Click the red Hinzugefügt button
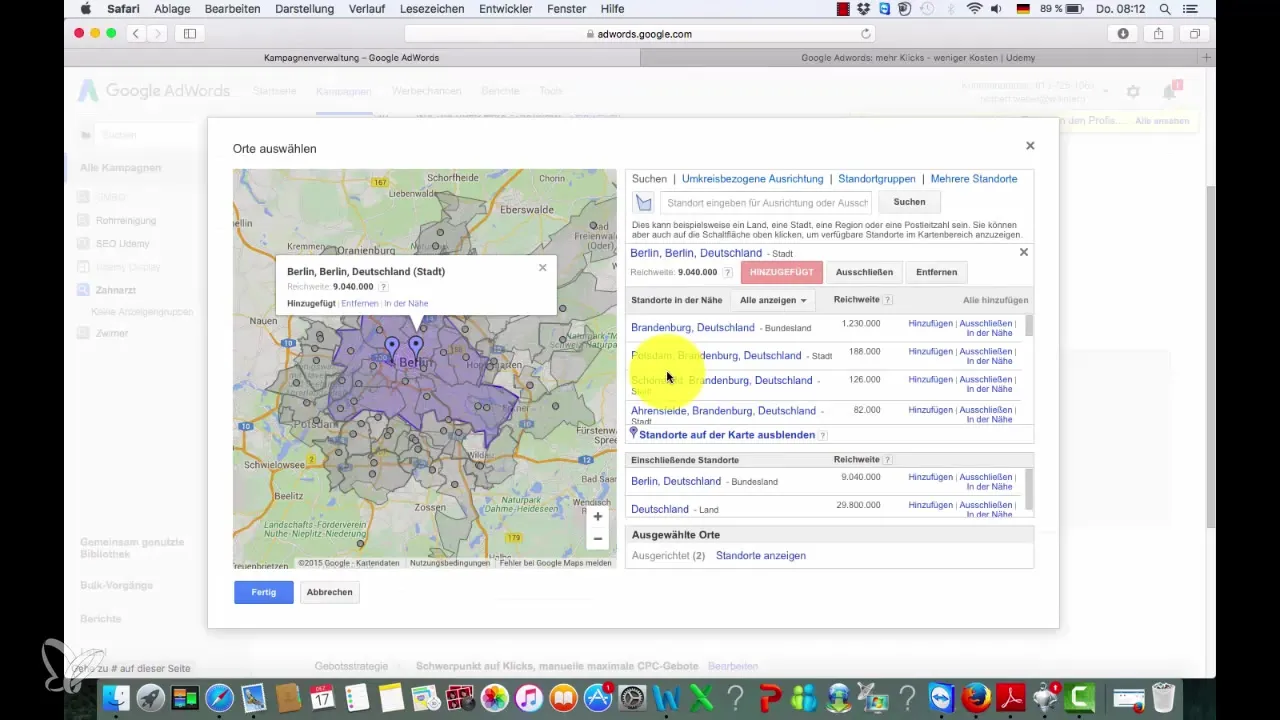 [782, 272]
